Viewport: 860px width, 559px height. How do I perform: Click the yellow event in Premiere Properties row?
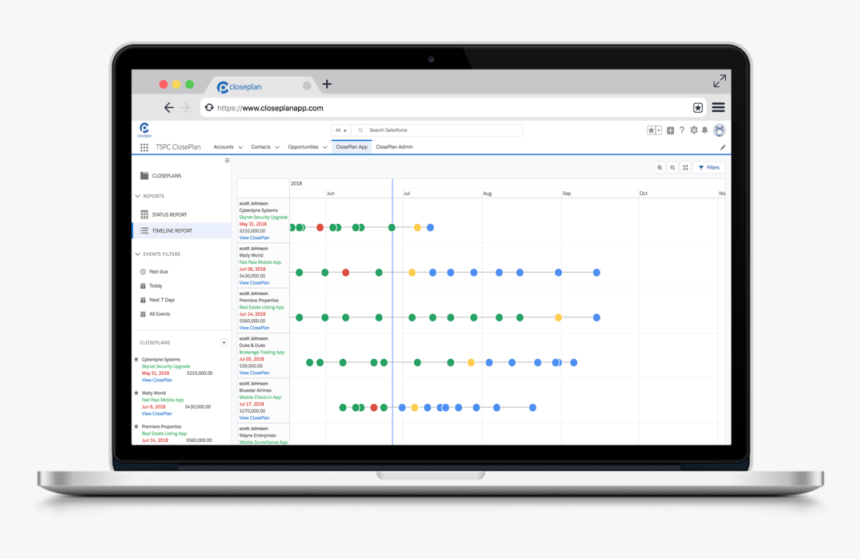558,317
